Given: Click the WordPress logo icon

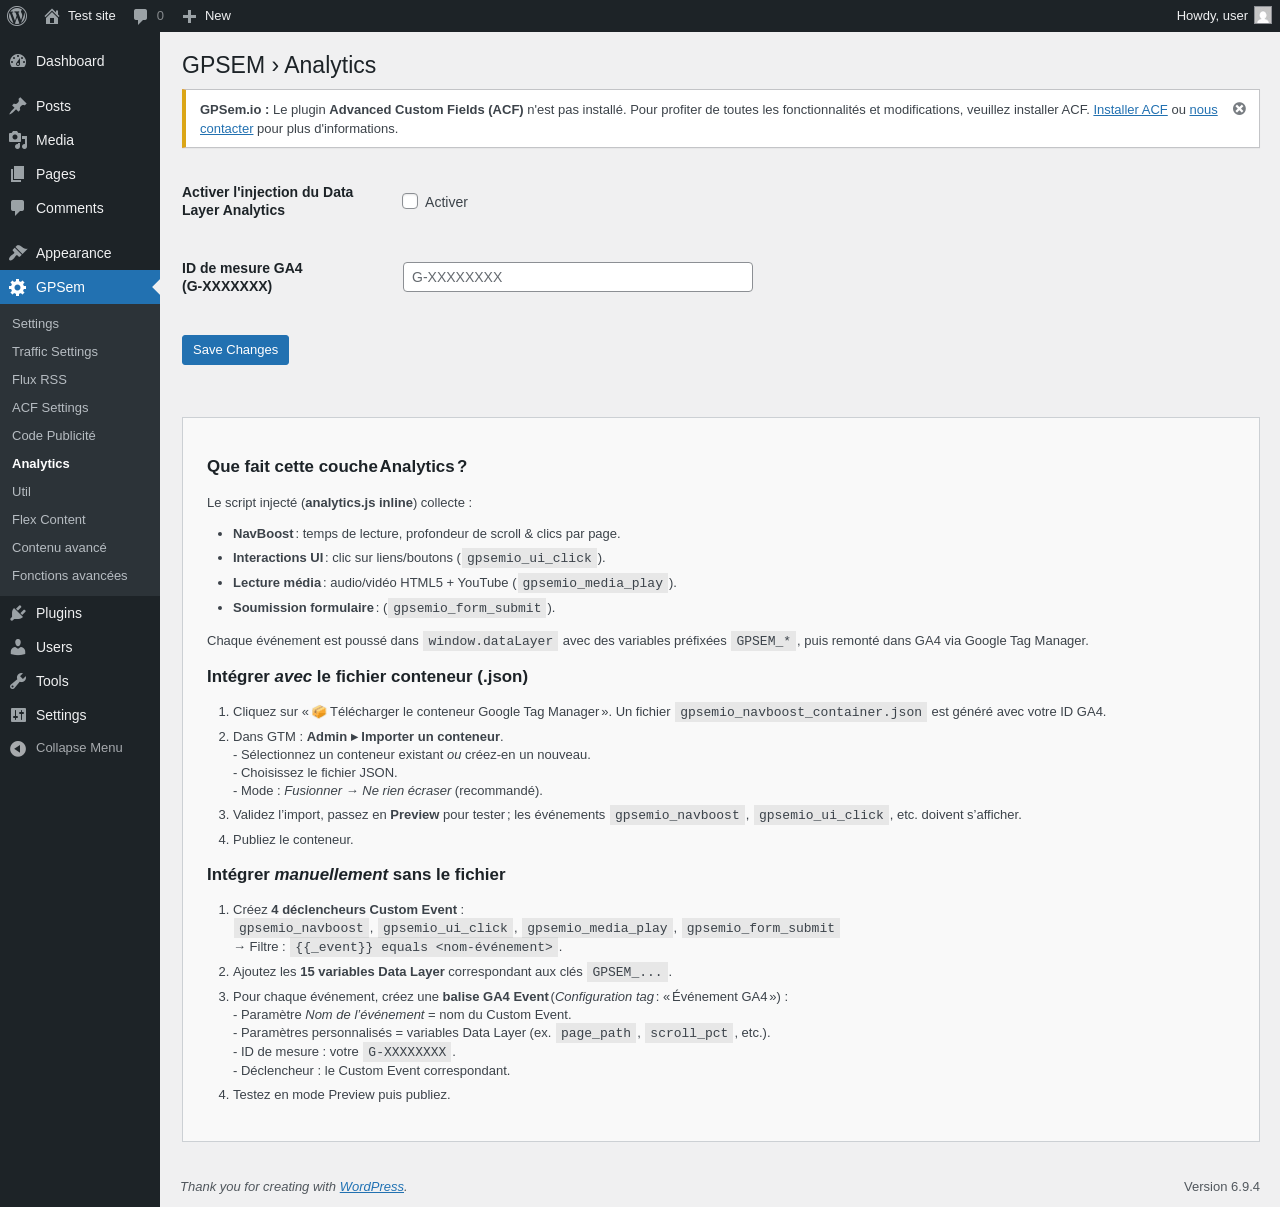Looking at the screenshot, I should 17,16.
